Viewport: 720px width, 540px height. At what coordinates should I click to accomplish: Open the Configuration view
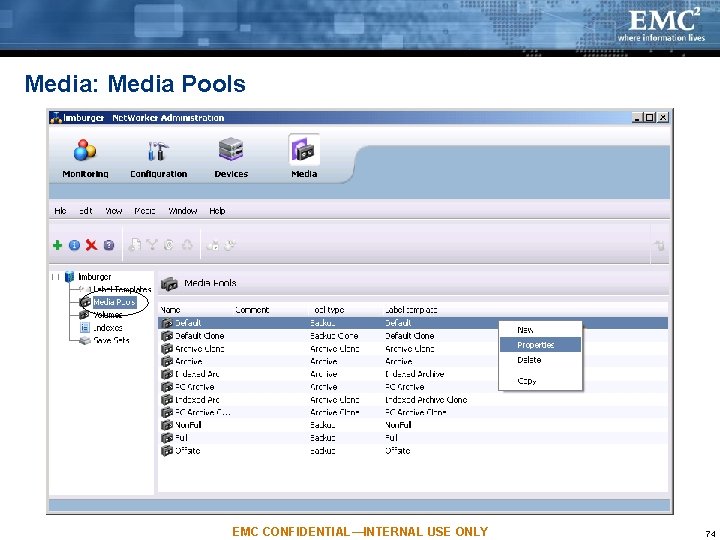tap(158, 158)
